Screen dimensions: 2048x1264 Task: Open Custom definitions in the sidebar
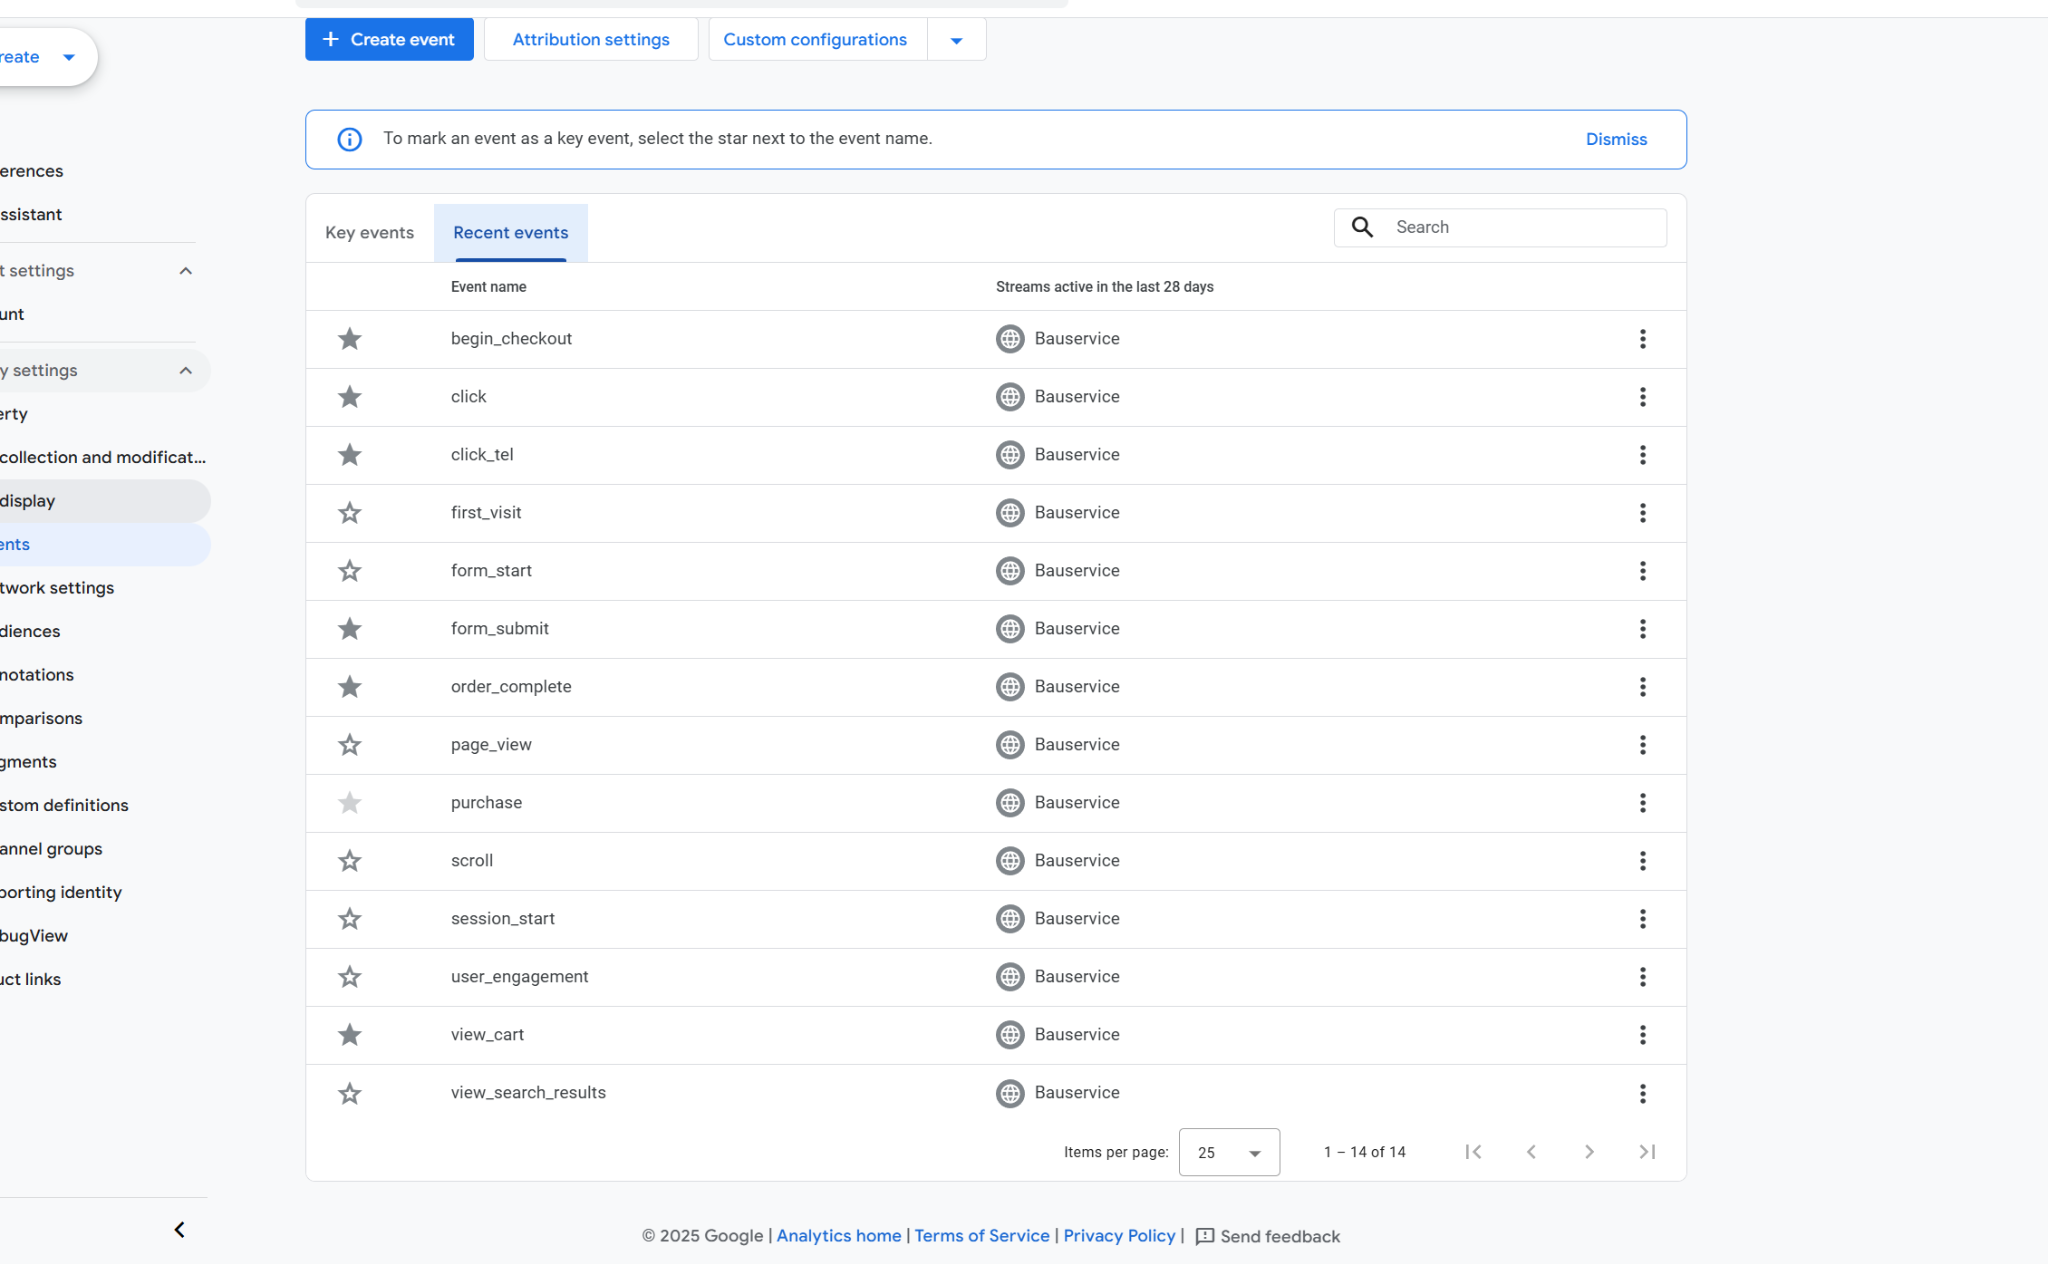64,805
